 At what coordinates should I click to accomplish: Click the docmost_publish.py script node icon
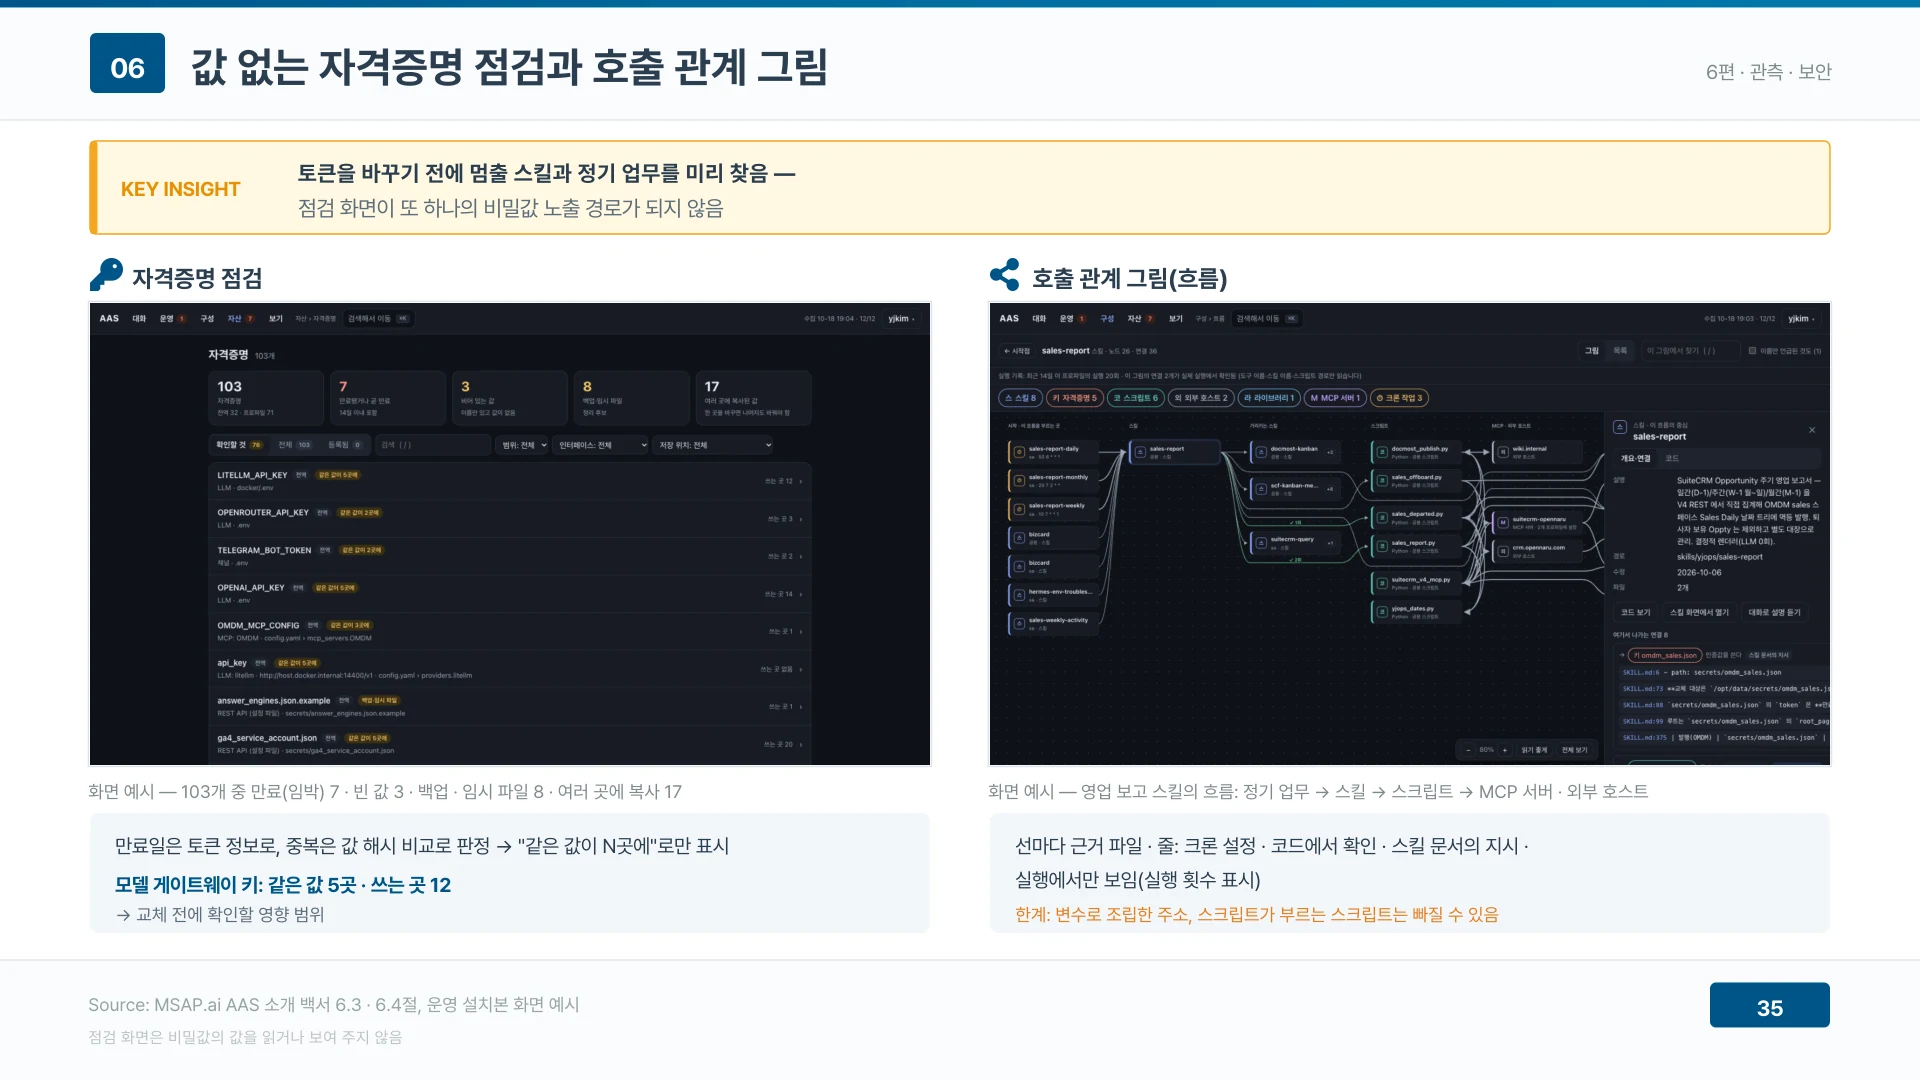(x=1381, y=452)
